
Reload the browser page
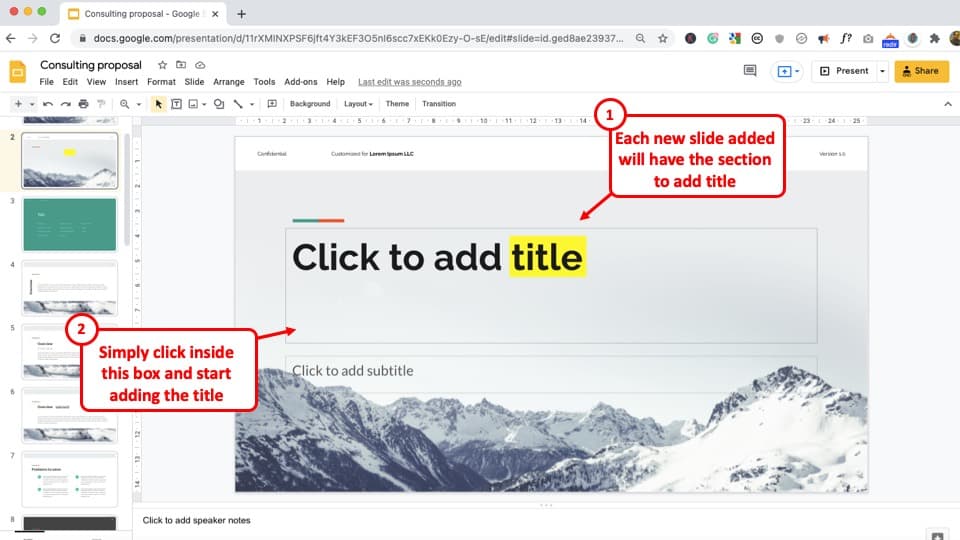(55, 39)
